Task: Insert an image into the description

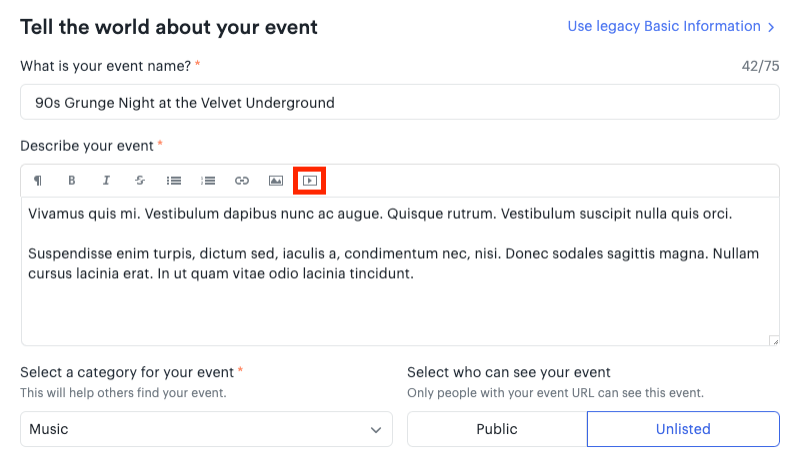Action: (276, 180)
